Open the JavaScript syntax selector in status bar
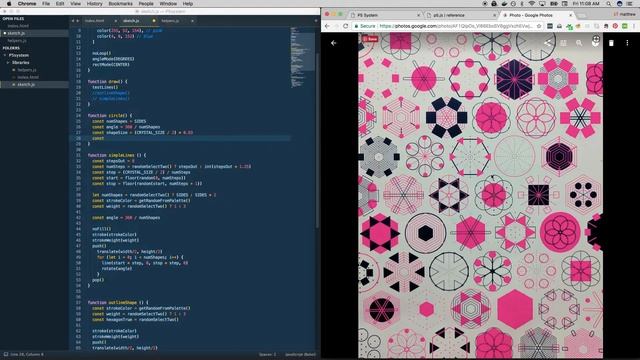 tap(300, 354)
